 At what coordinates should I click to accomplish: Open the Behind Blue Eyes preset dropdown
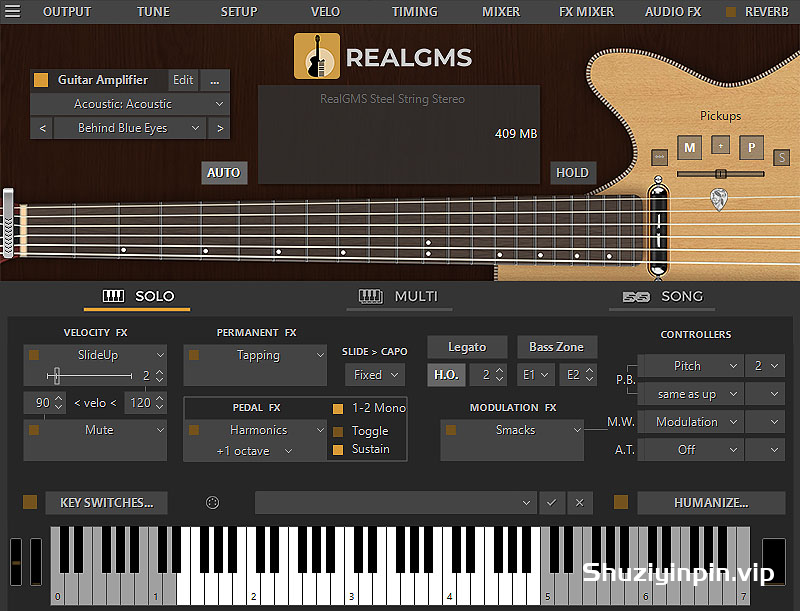click(130, 128)
